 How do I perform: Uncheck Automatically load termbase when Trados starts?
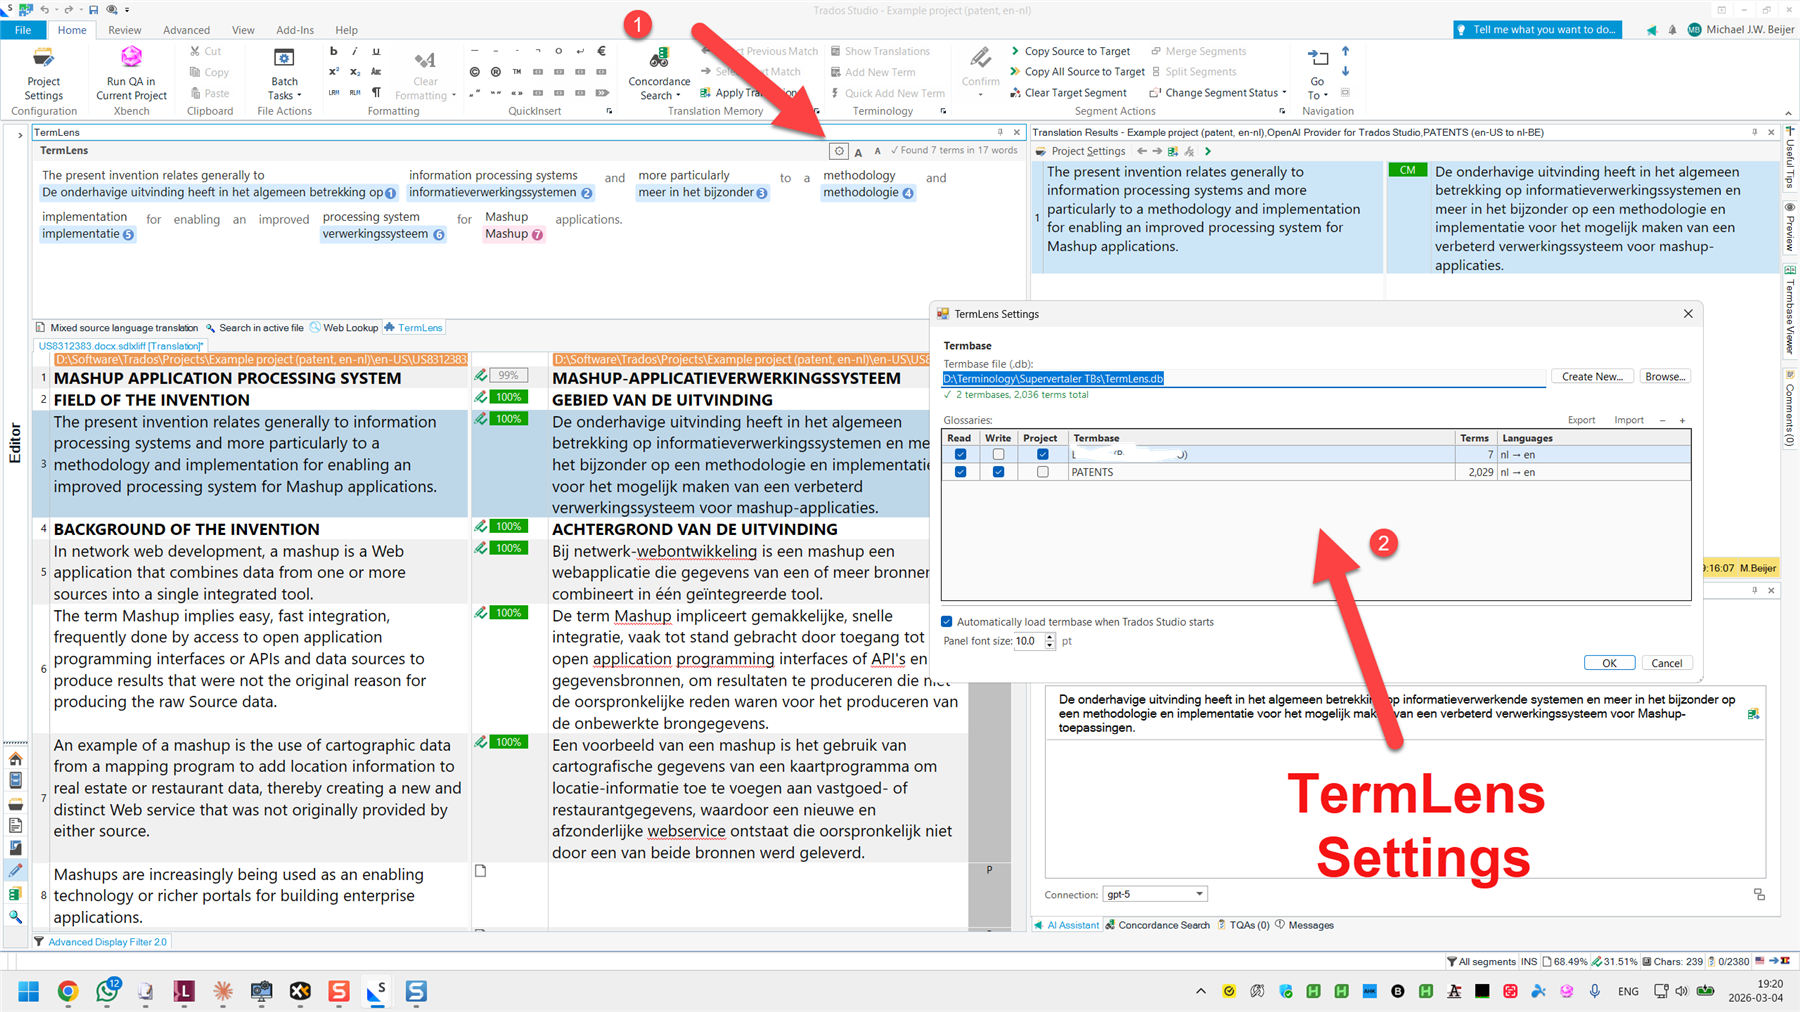click(946, 621)
